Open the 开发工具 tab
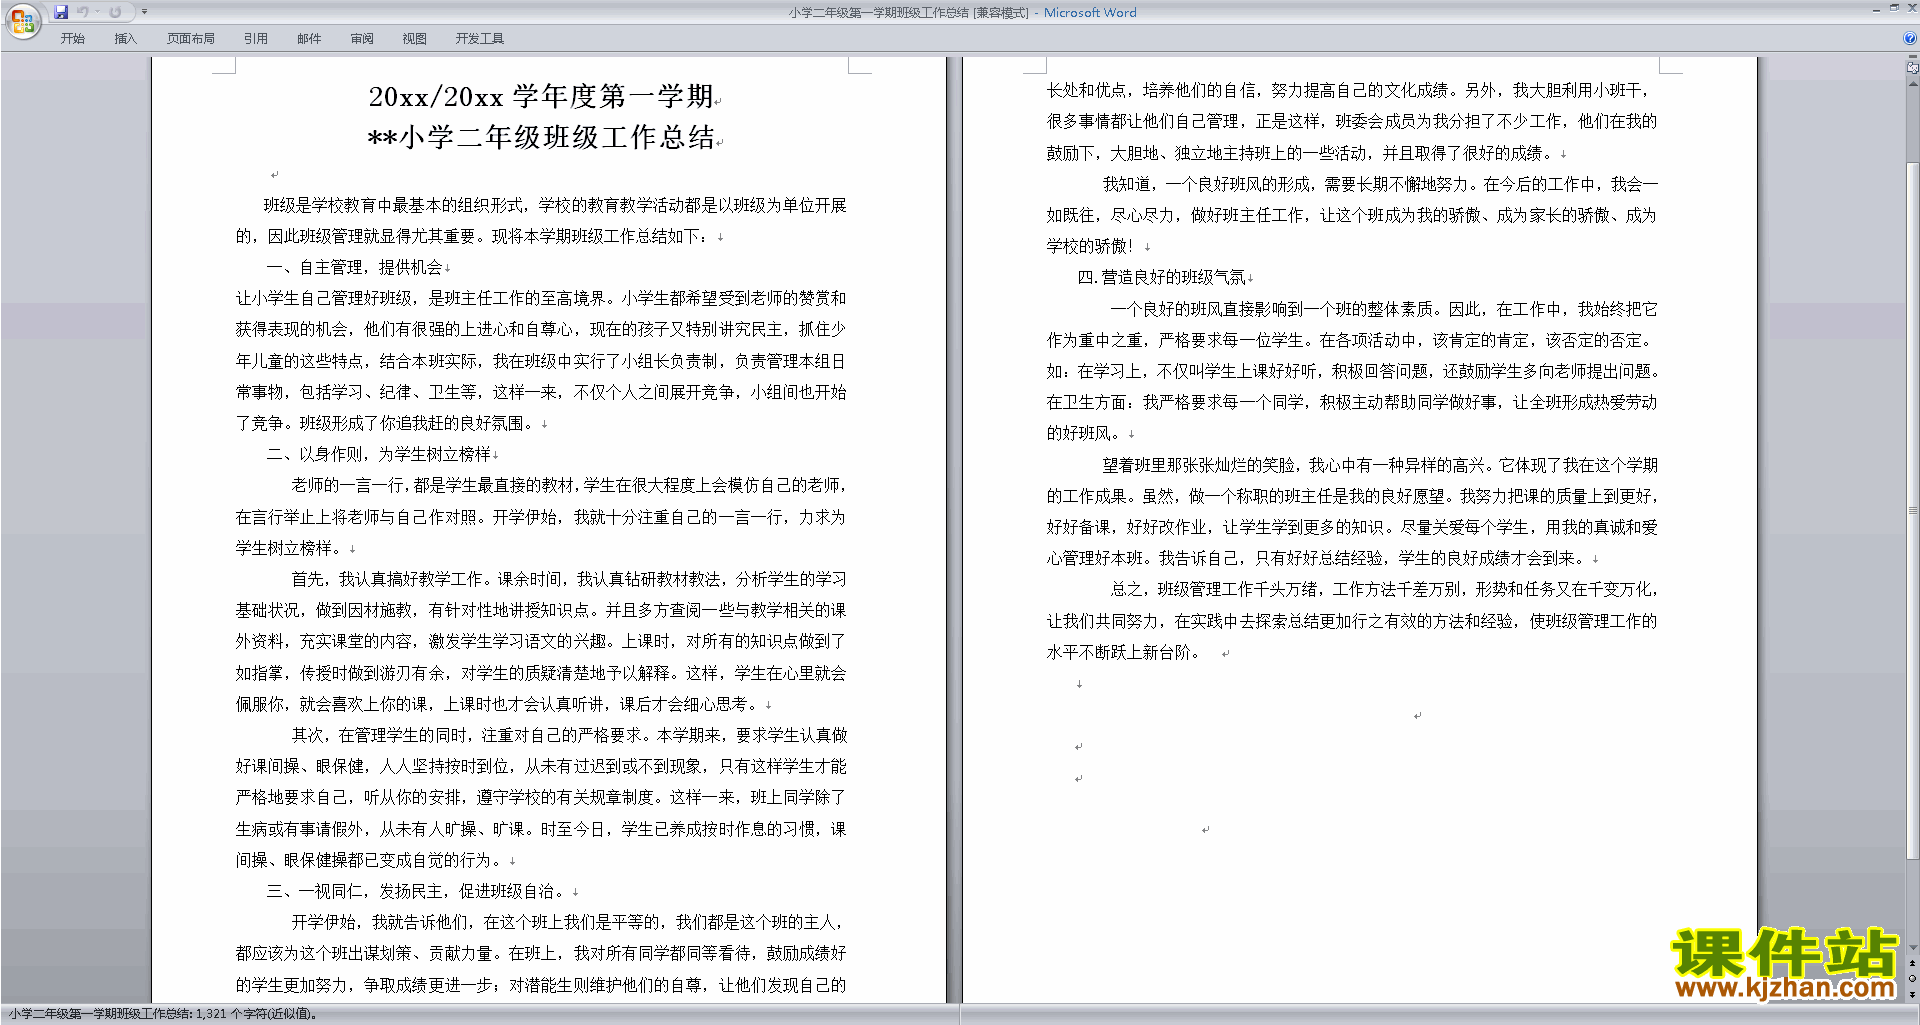 (480, 39)
